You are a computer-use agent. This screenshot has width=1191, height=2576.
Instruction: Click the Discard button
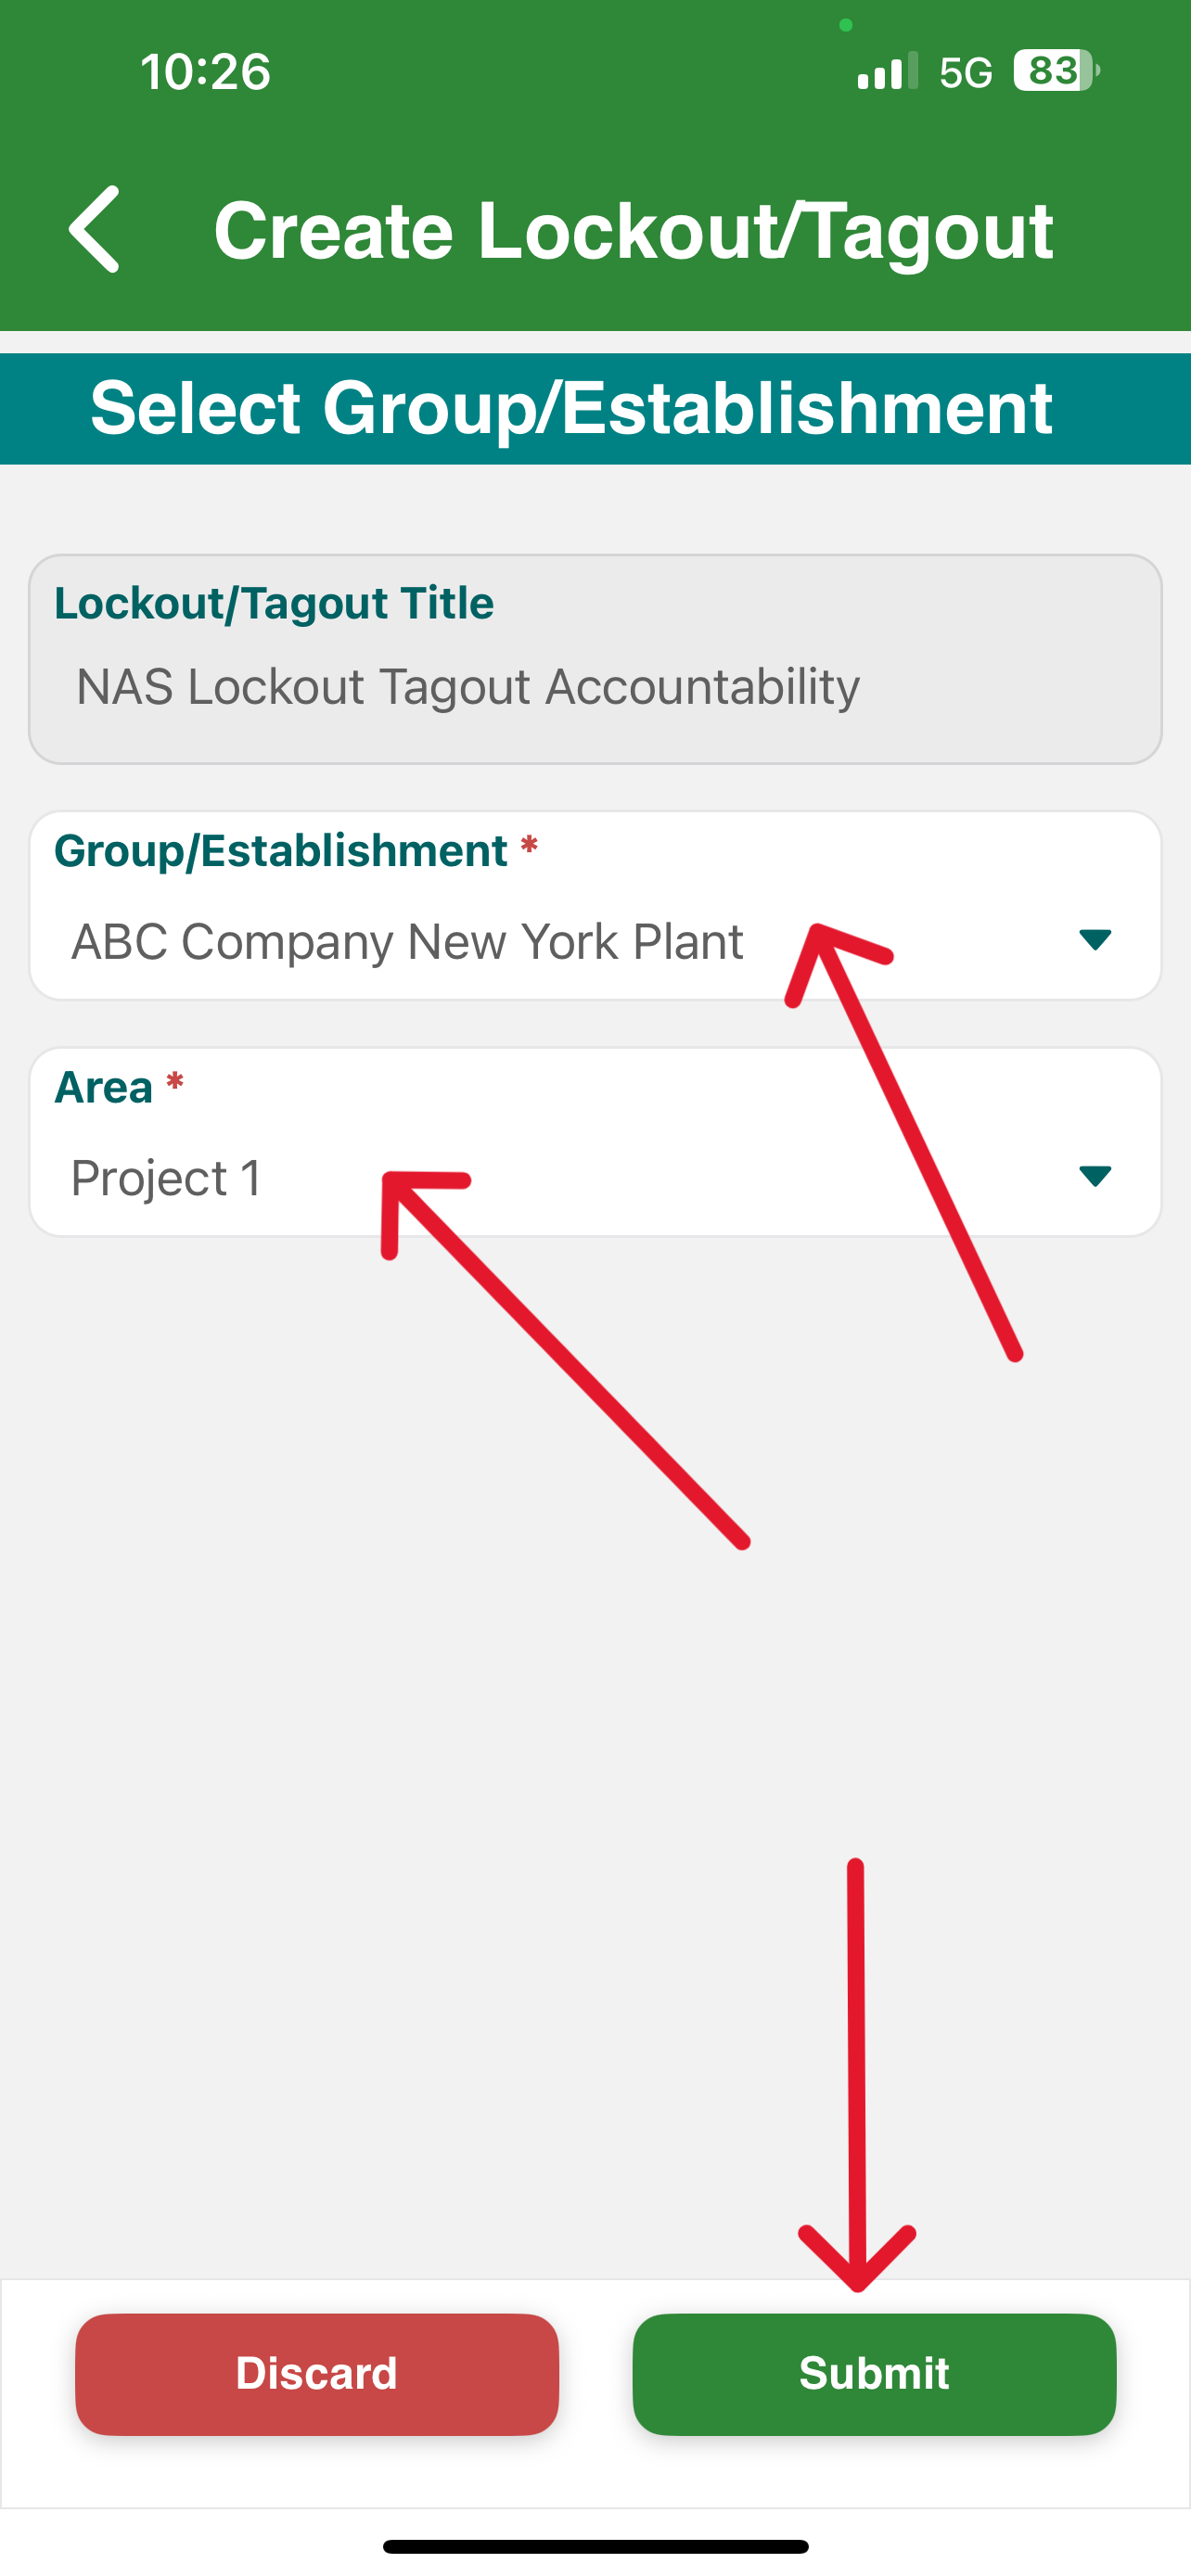coord(317,2374)
